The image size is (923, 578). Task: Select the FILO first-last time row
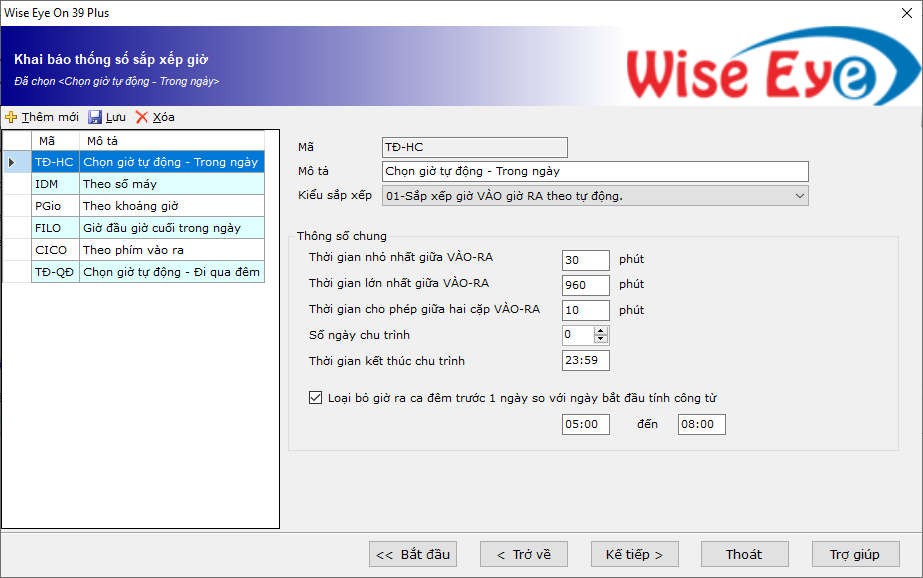coord(148,228)
